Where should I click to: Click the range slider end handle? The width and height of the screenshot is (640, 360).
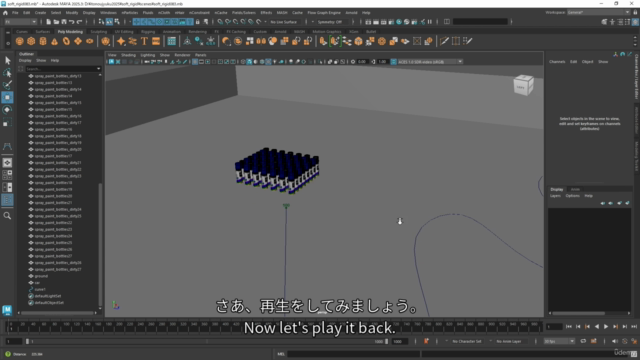click(386, 341)
